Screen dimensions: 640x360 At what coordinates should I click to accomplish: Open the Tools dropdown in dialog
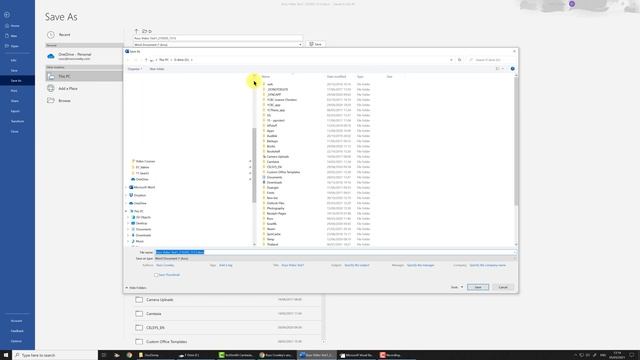click(x=457, y=287)
